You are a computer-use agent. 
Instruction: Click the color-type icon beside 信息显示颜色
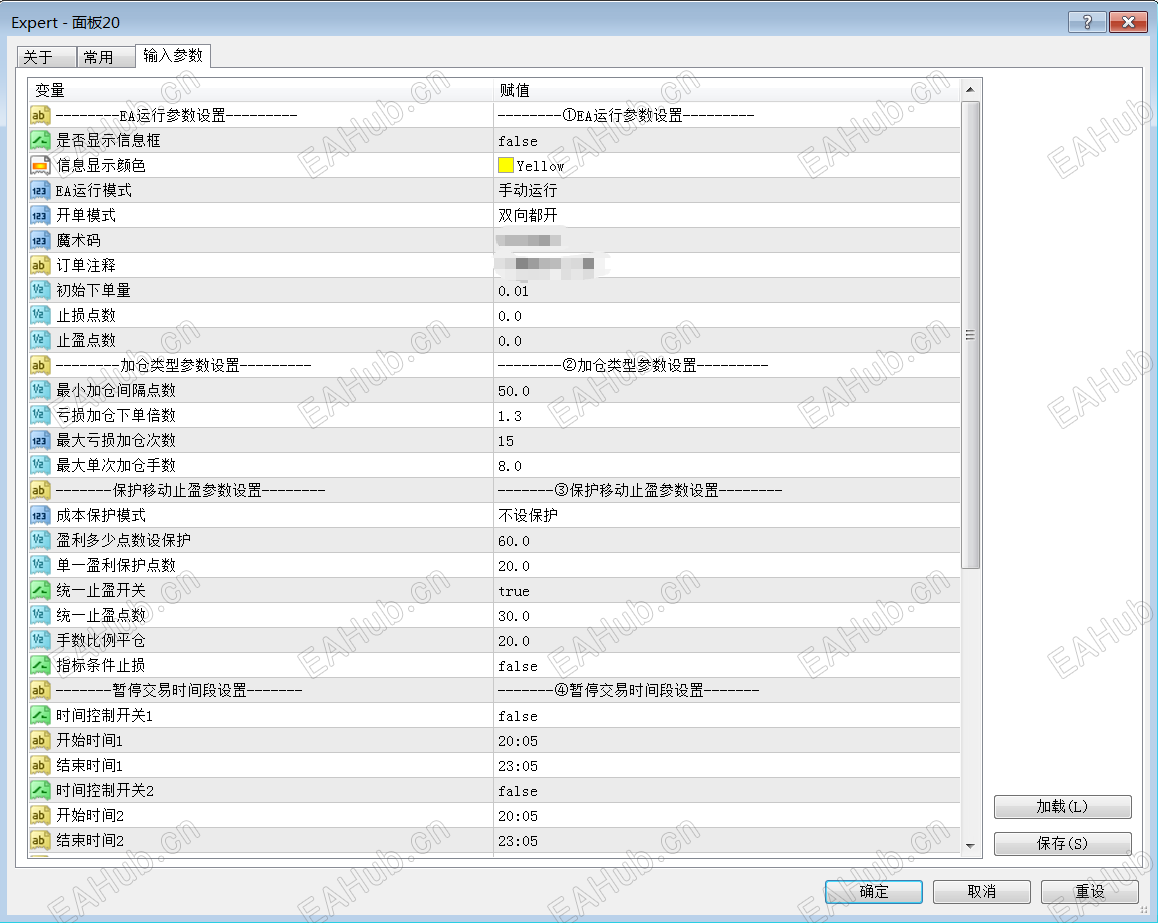pos(40,165)
